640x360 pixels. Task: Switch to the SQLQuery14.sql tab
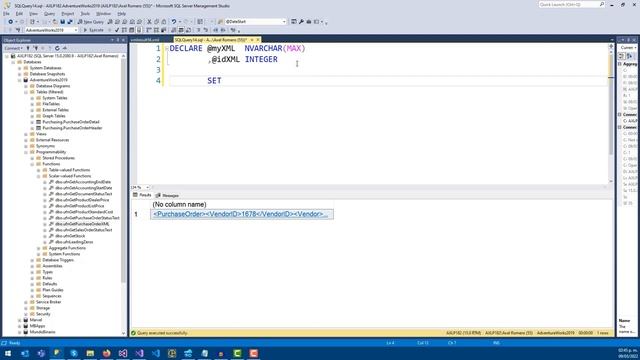211,40
